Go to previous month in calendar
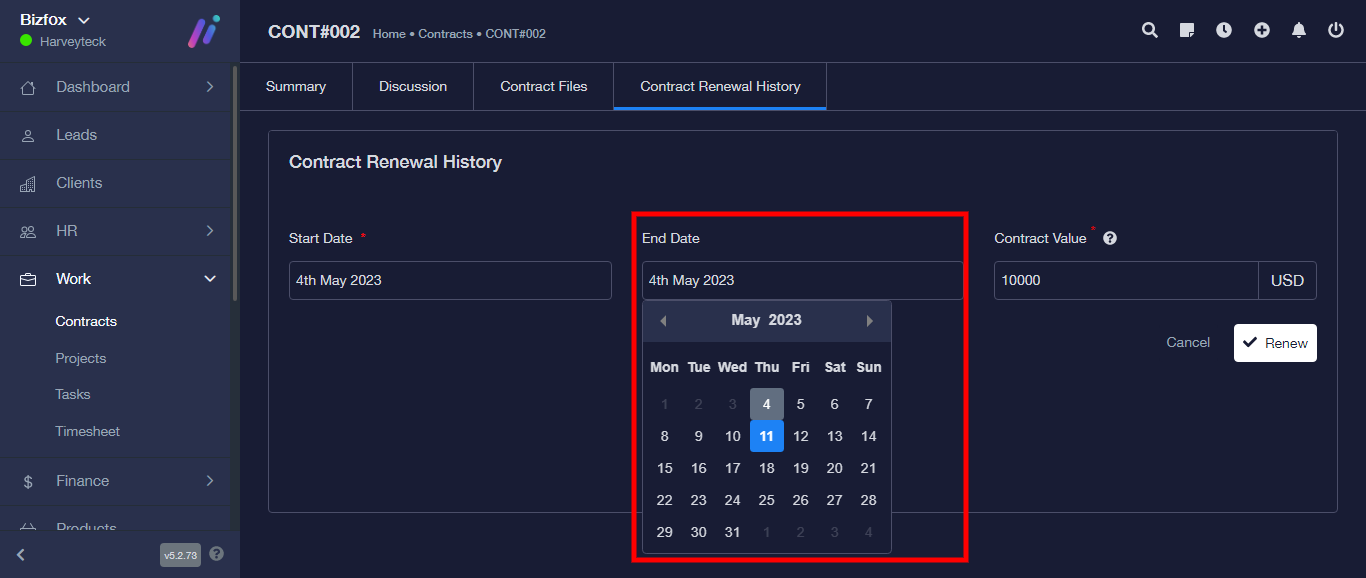Image resolution: width=1366 pixels, height=578 pixels. (663, 321)
